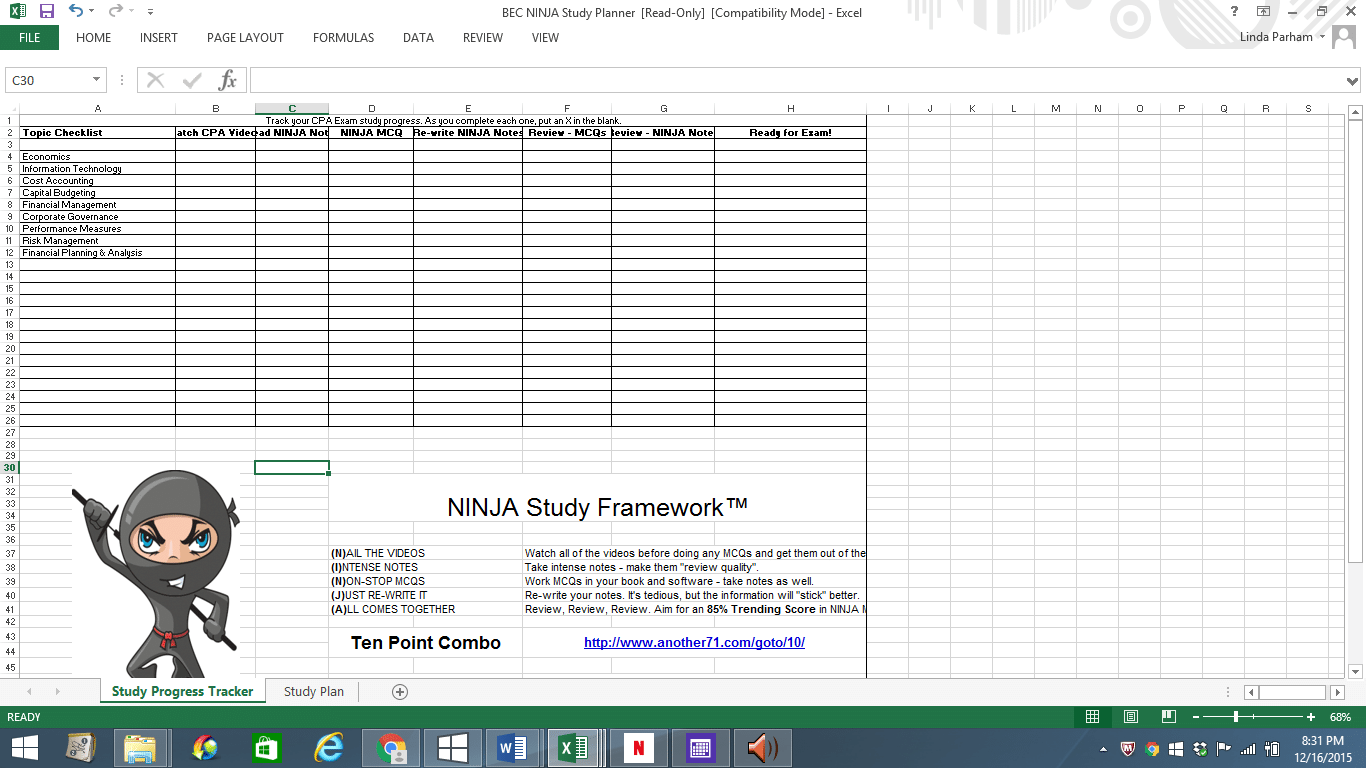Switch to the PAGE LAYOUT ribbon tab
The width and height of the screenshot is (1366, 768).
(245, 38)
